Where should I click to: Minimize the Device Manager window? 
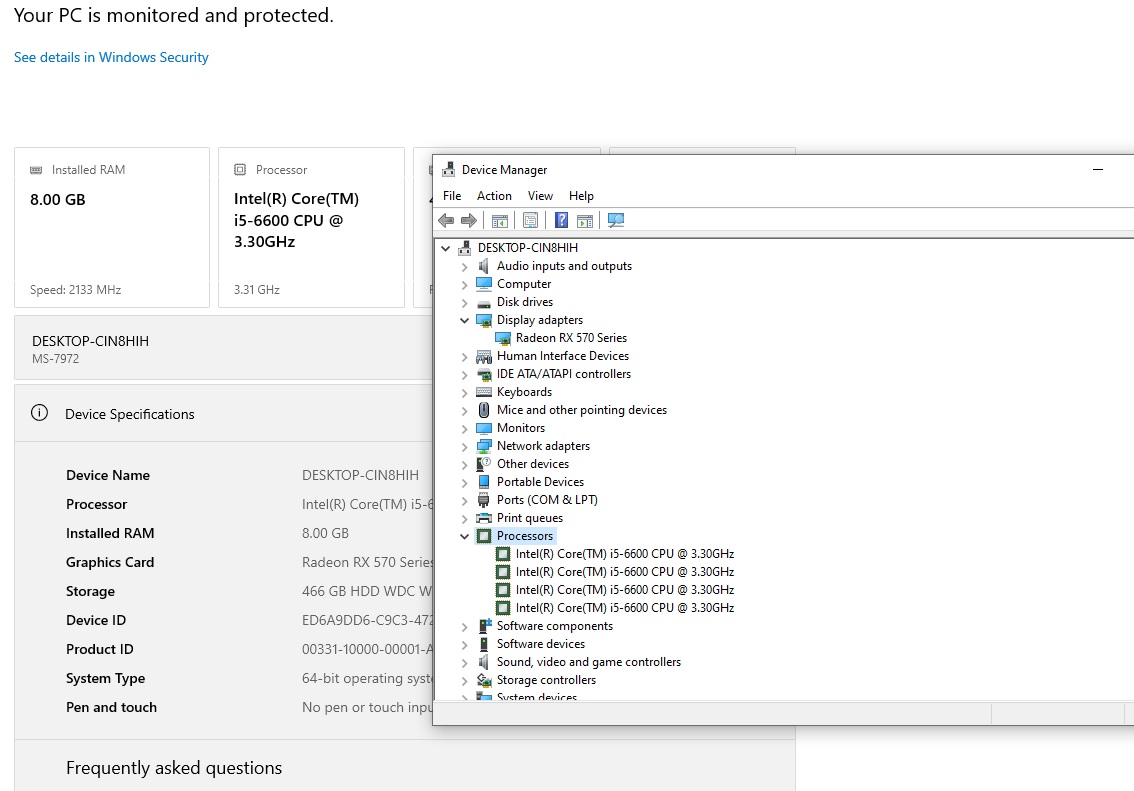1098,170
